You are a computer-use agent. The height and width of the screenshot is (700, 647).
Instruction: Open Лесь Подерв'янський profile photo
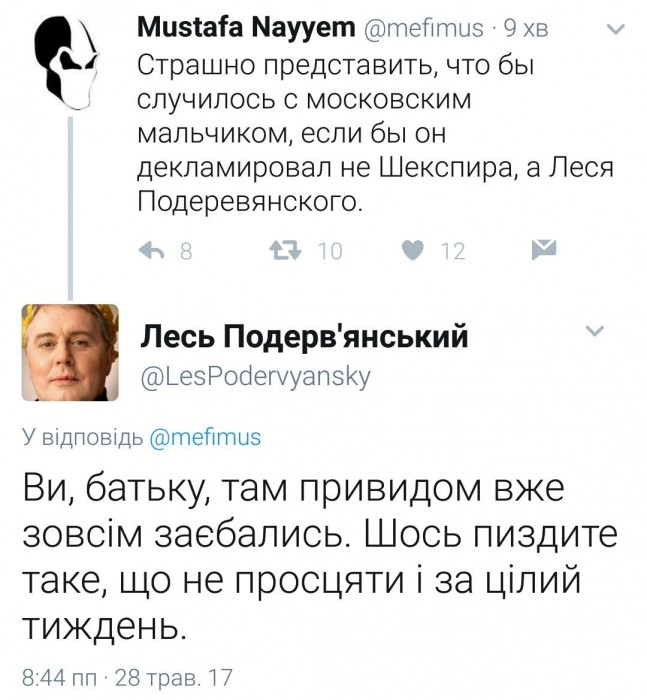coord(70,352)
